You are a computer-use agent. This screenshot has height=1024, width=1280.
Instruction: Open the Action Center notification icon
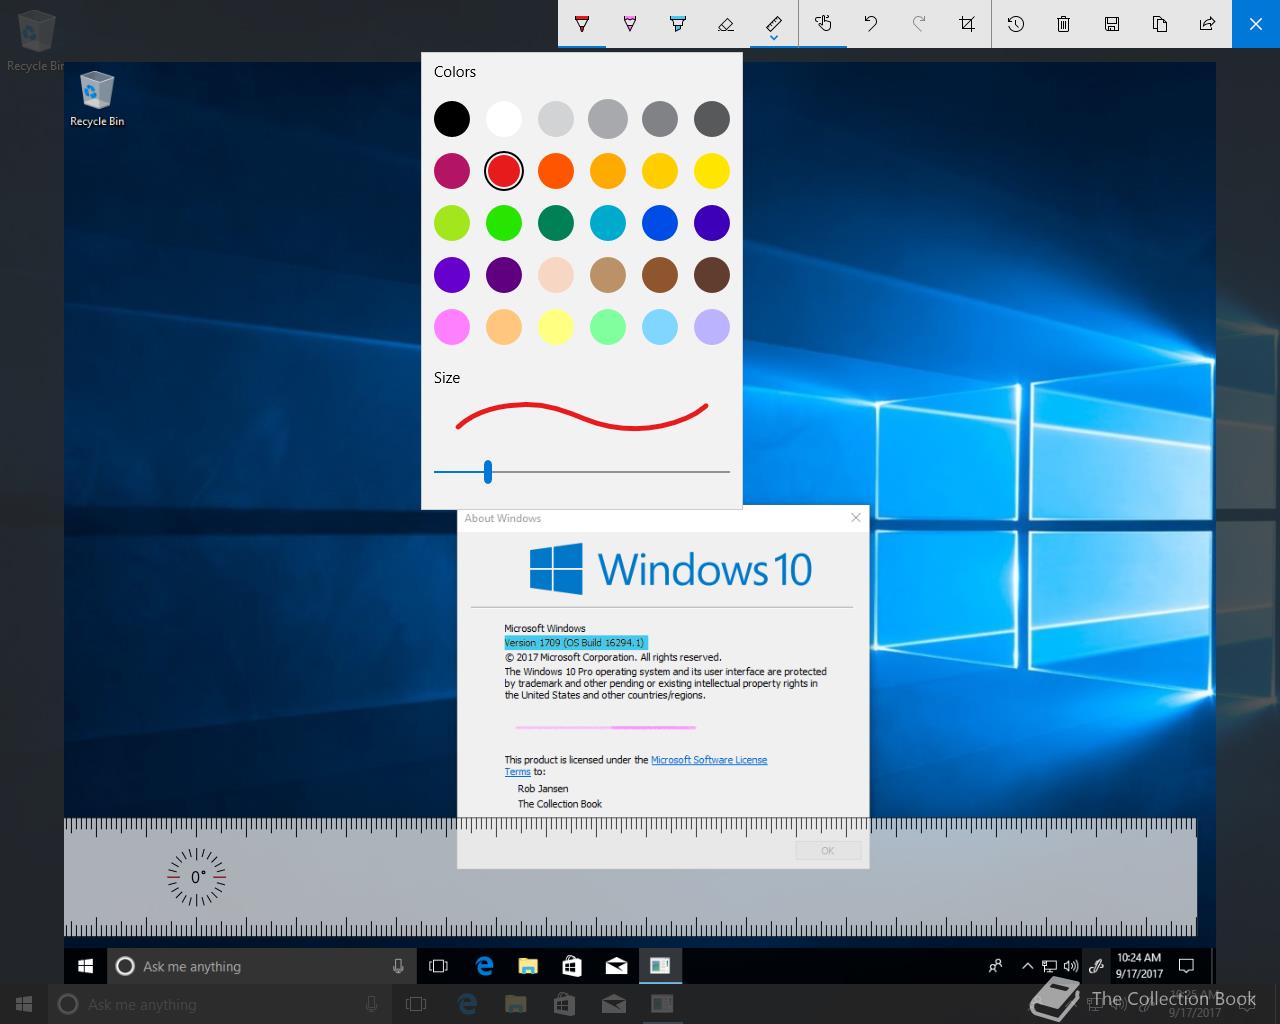tap(1187, 966)
